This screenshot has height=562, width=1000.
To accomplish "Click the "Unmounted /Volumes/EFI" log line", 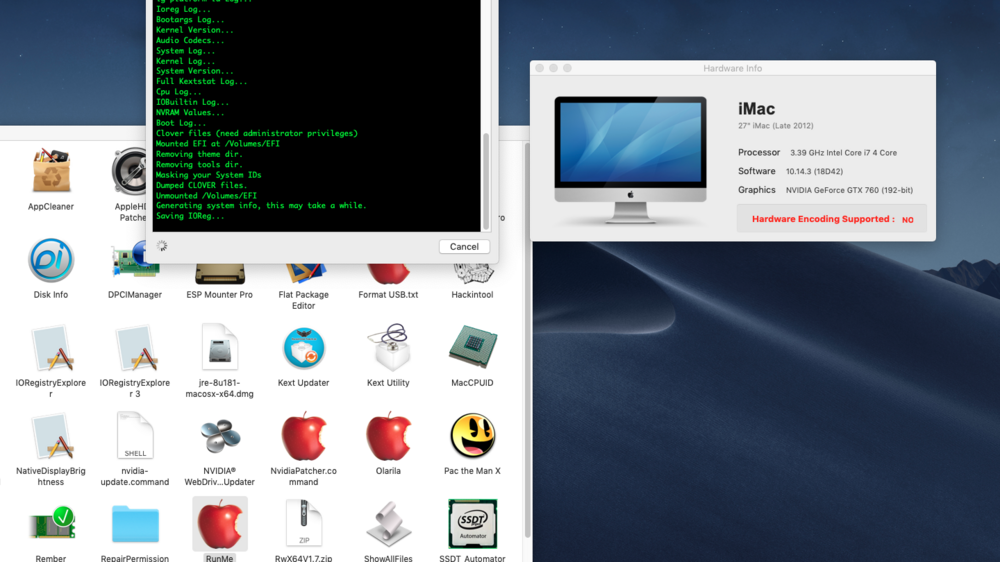I will [x=207, y=195].
